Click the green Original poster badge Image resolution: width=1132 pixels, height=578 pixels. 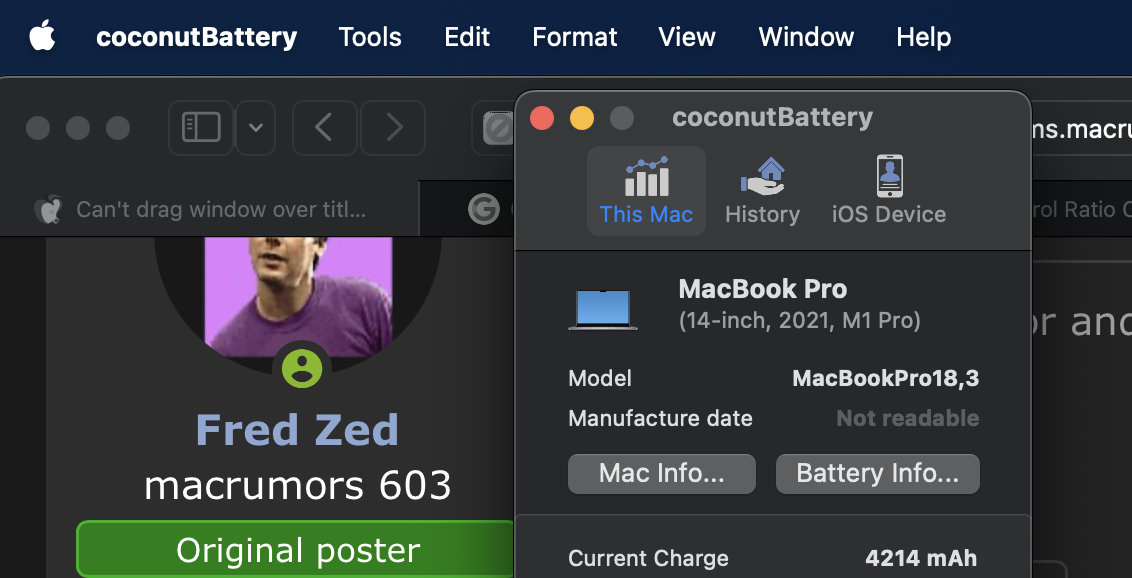coord(297,550)
